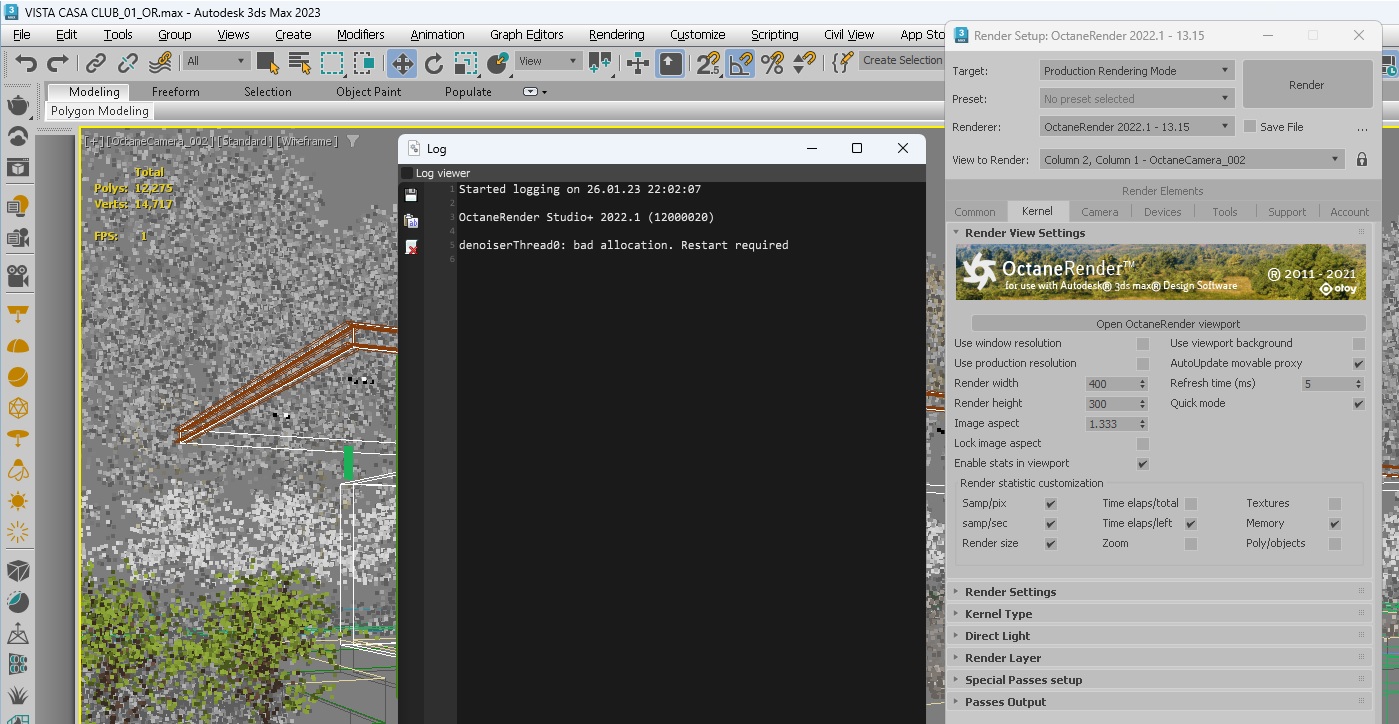This screenshot has width=1399, height=724.
Task: Toggle Select and Manipulate icon
Action: tap(638, 63)
